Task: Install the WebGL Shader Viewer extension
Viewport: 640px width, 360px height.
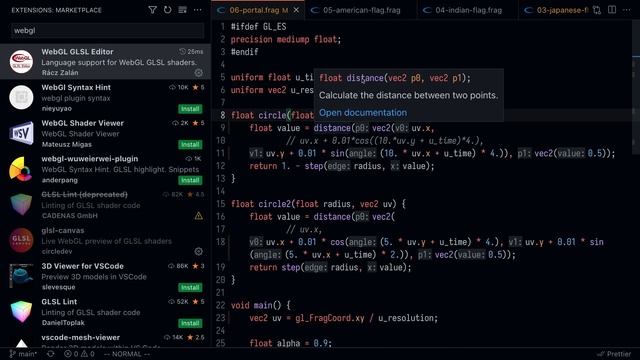Action: coord(190,144)
